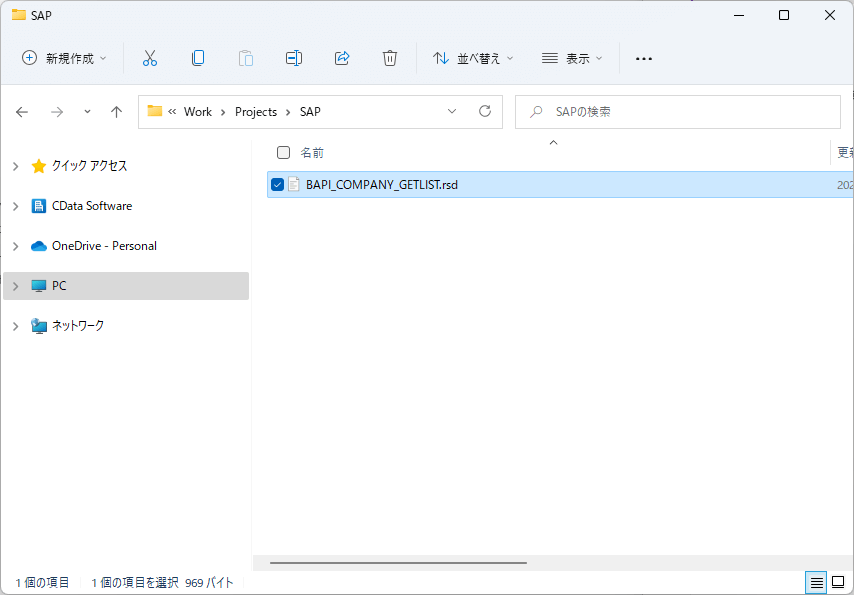The image size is (854, 595).
Task: Expand the クイック アクセス tree node
Action: (x=16, y=166)
